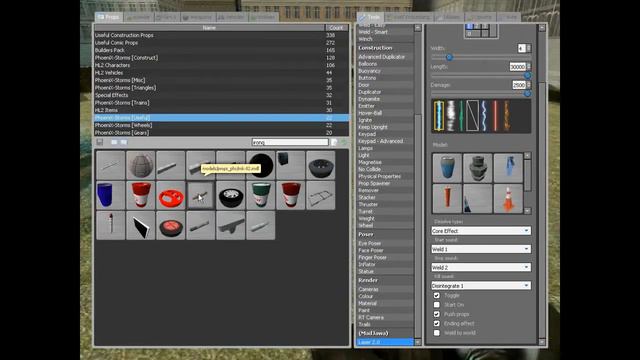Select the Special Effects prop category
Viewport: 640px width, 360px height.
(222, 95)
